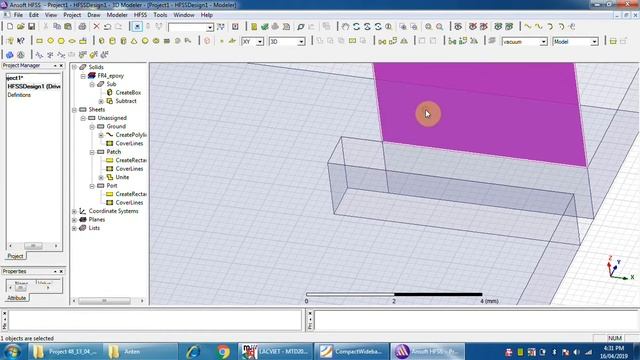This screenshot has height=360, width=640.
Task: Open the File menu
Action: (x=18, y=15)
